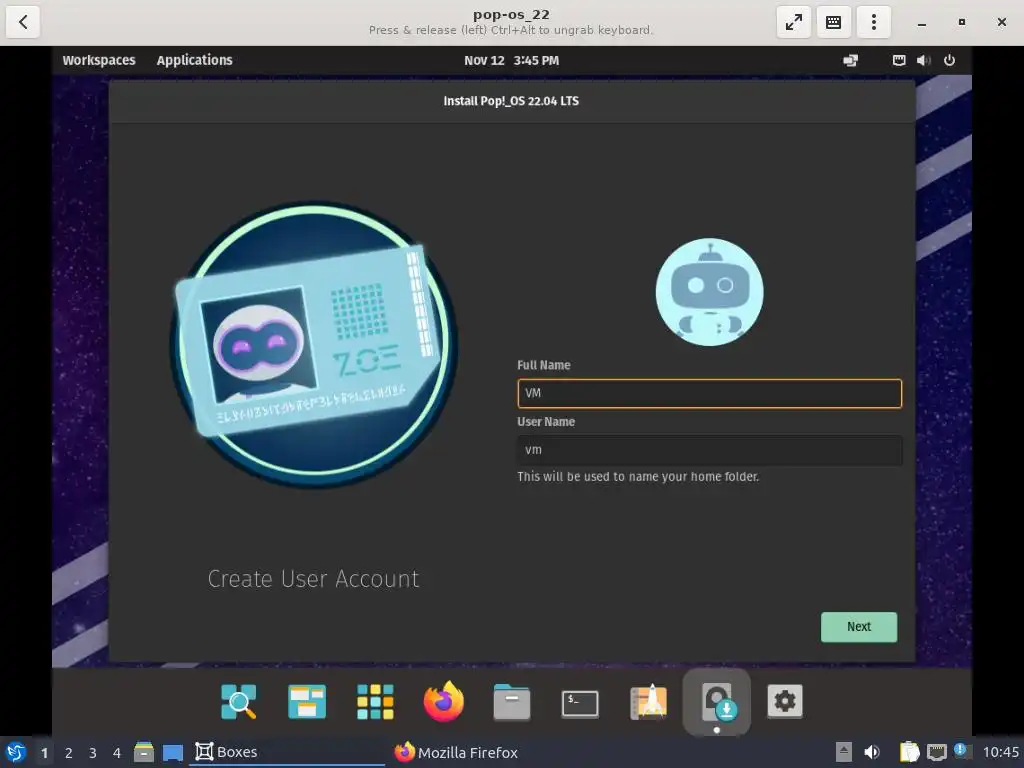Viewport: 1024px width, 768px height.
Task: Open the Workspaces icon in dock
Action: (307, 702)
